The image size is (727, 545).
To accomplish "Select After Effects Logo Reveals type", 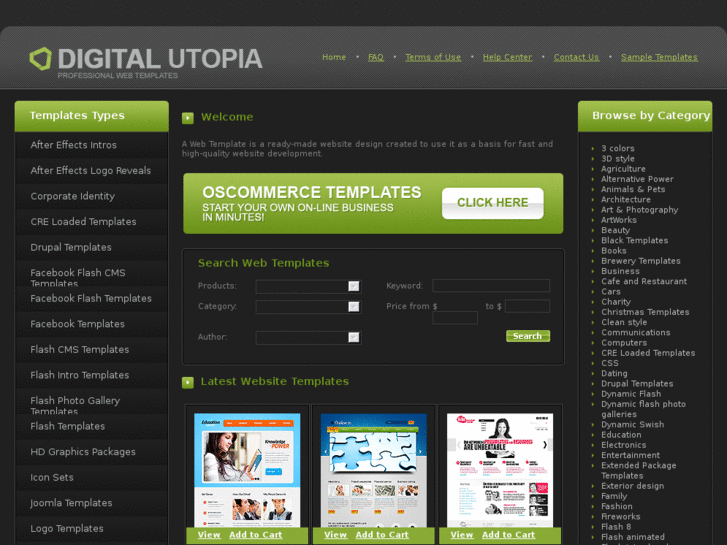I will 90,170.
